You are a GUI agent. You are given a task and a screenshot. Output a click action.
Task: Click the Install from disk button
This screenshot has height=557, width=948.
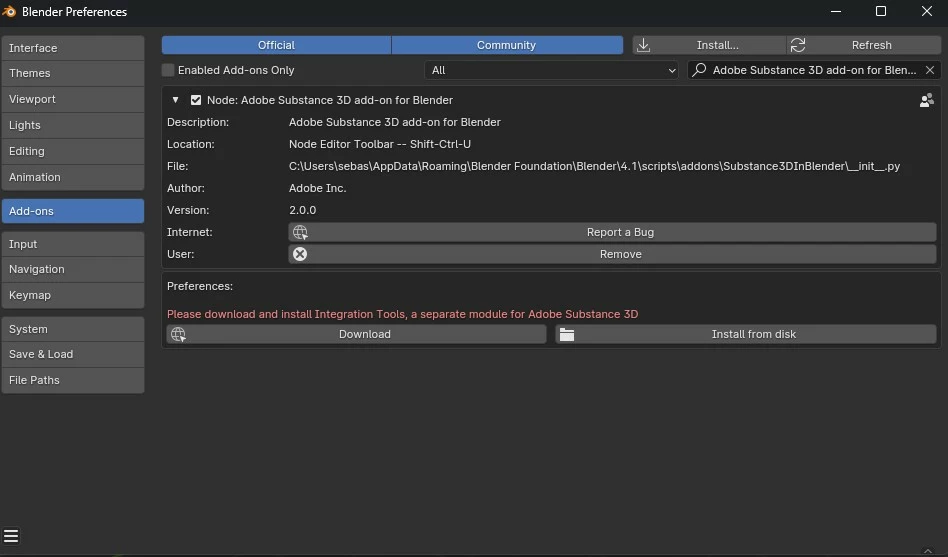pos(746,334)
